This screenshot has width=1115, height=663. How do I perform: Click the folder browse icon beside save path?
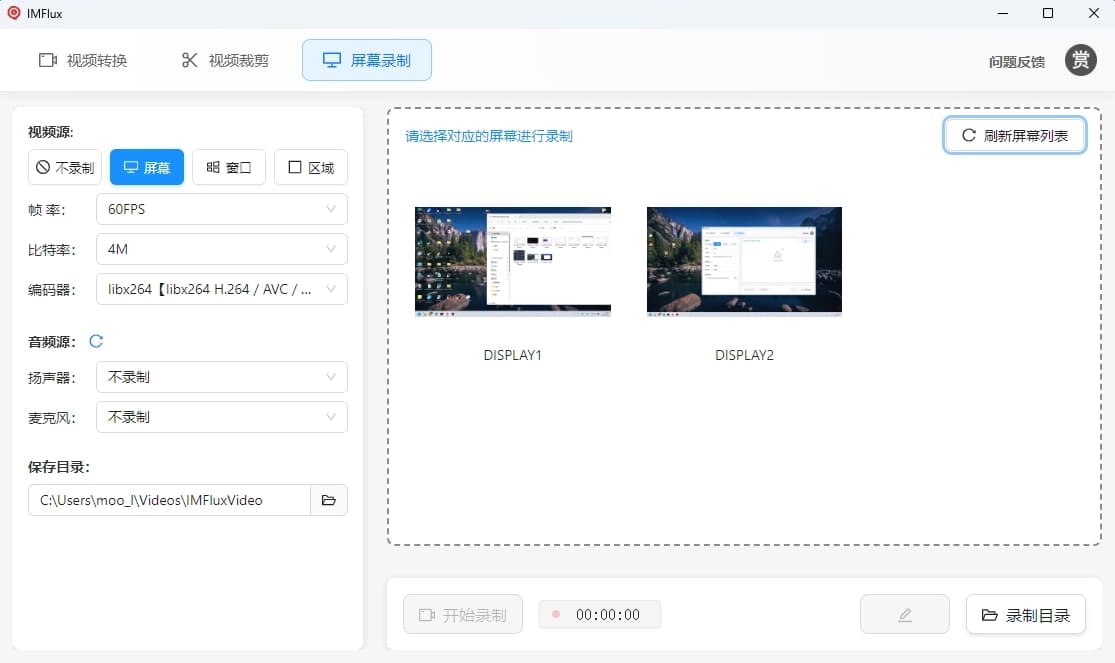coord(328,500)
